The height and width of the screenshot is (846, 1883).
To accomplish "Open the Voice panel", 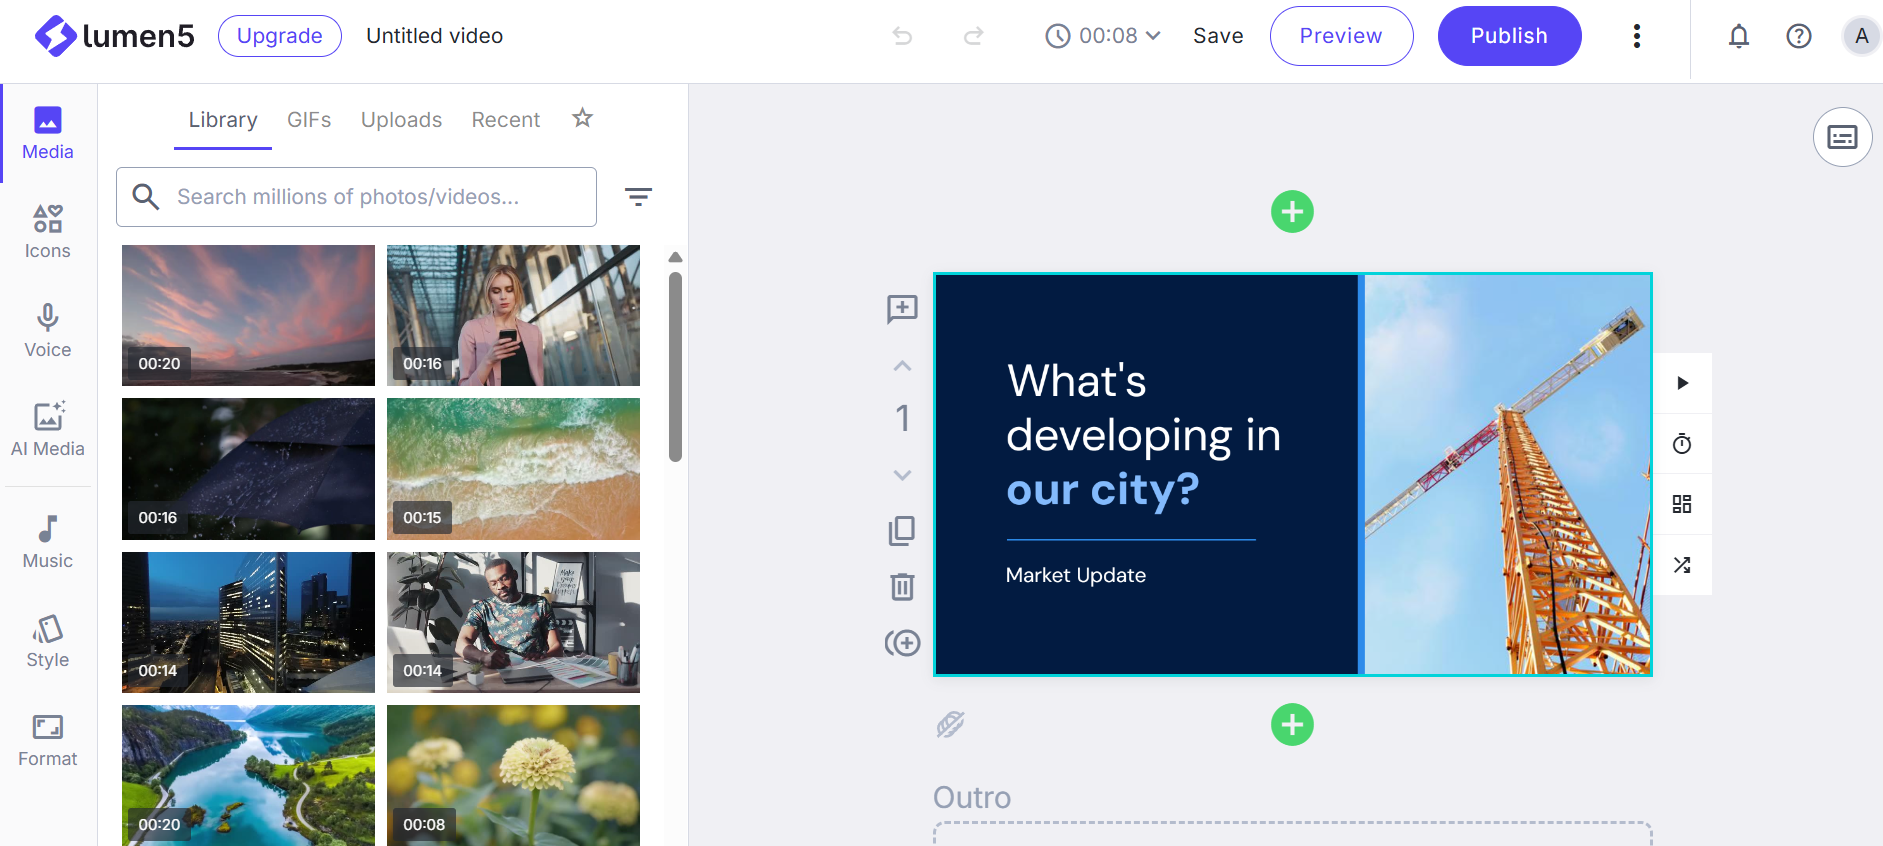I will pyautogui.click(x=48, y=331).
